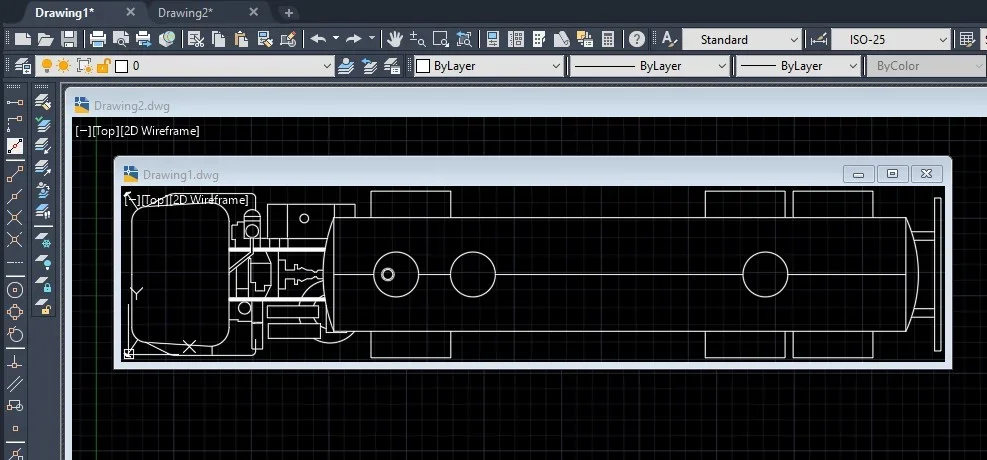Click the white swatch in color control

[424, 66]
